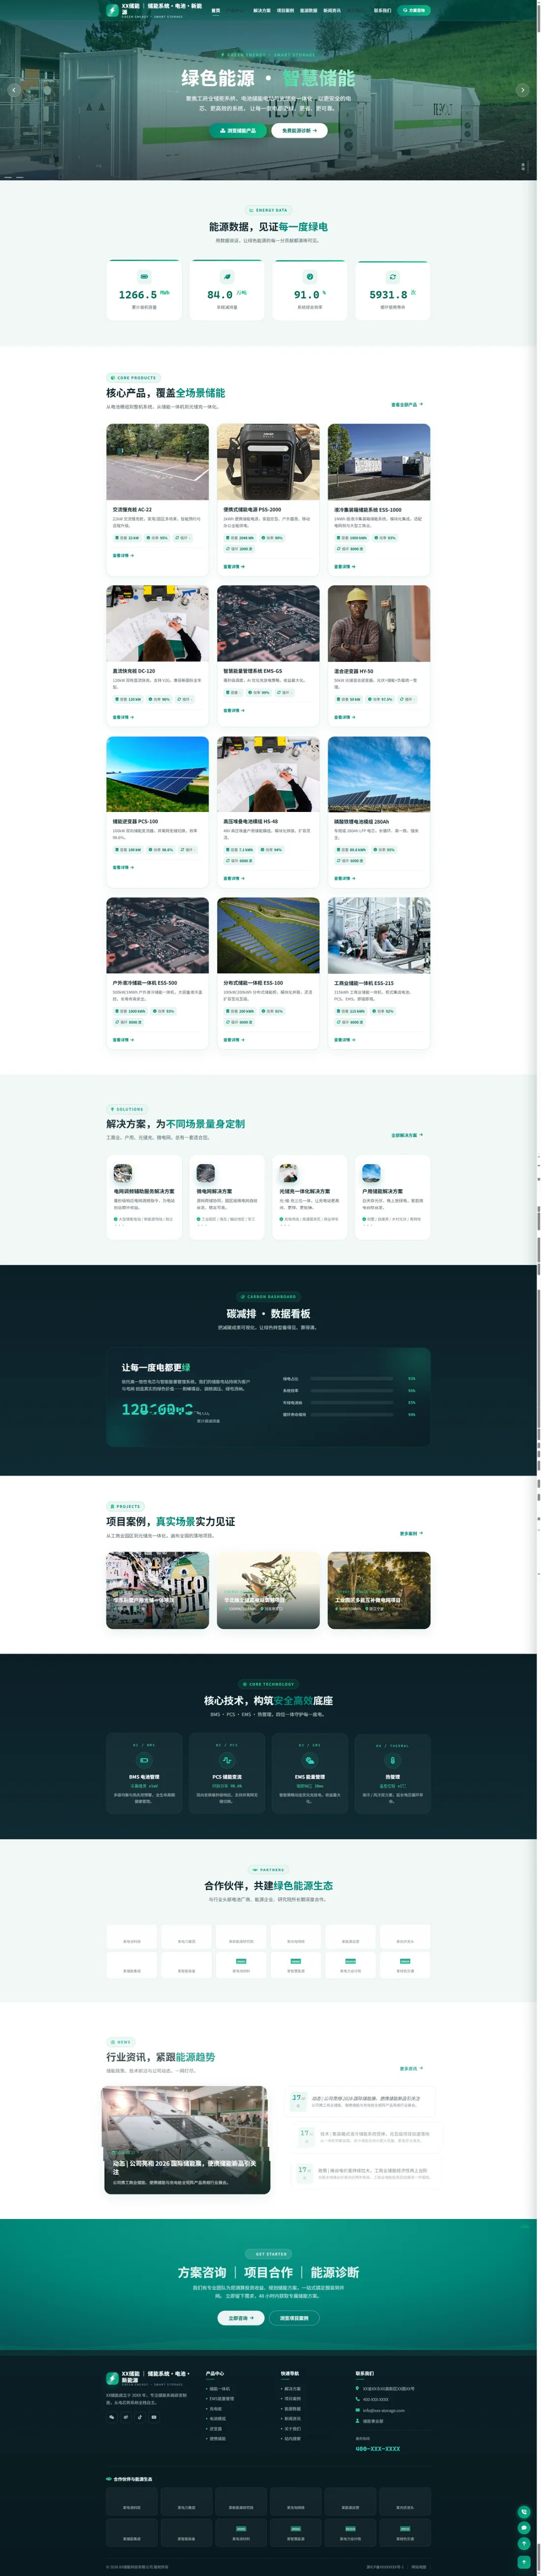Go to next hero slide arrow
This screenshot has width=541, height=2576.
522,90
